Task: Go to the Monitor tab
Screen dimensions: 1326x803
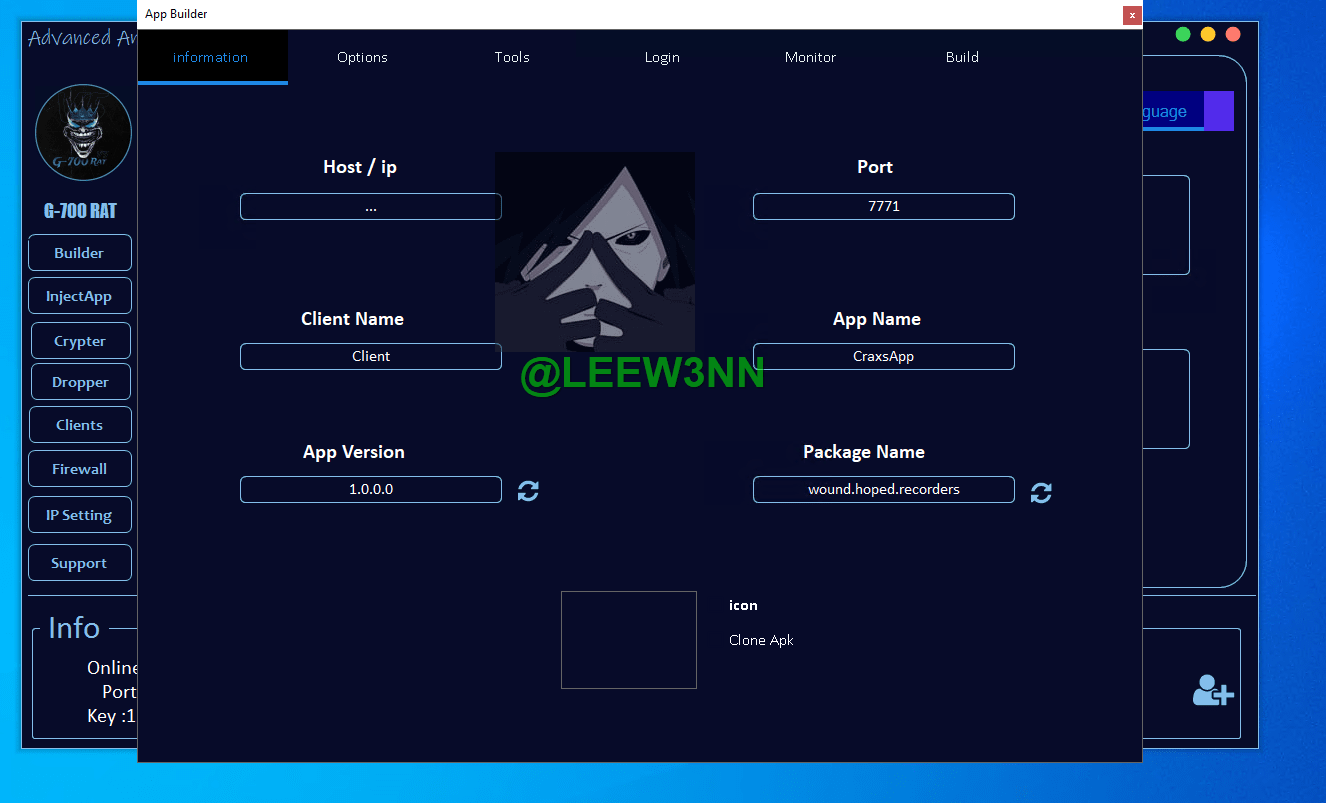Action: coord(810,57)
